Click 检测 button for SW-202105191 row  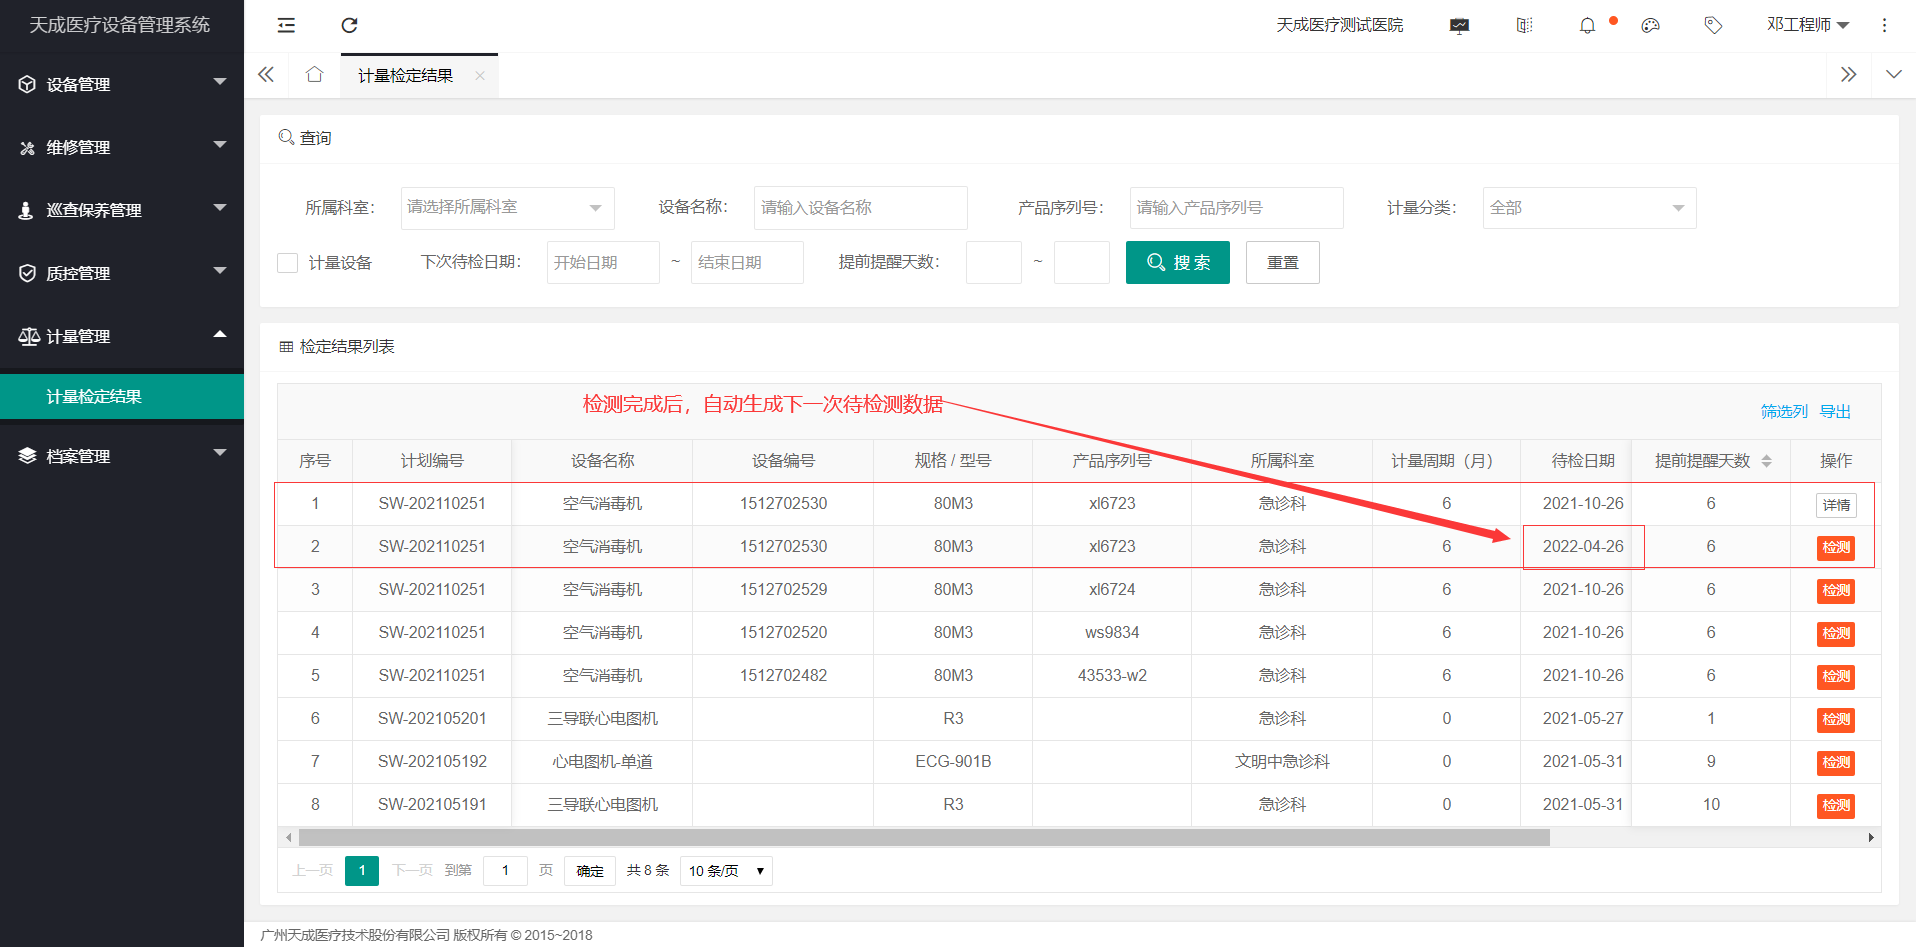point(1836,806)
